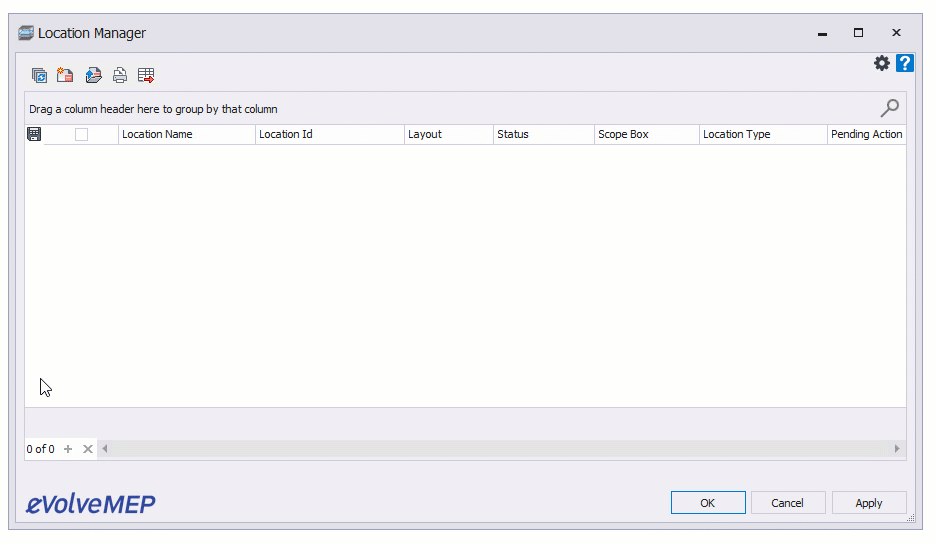Click the horizontal scrollbar left arrow

click(105, 449)
